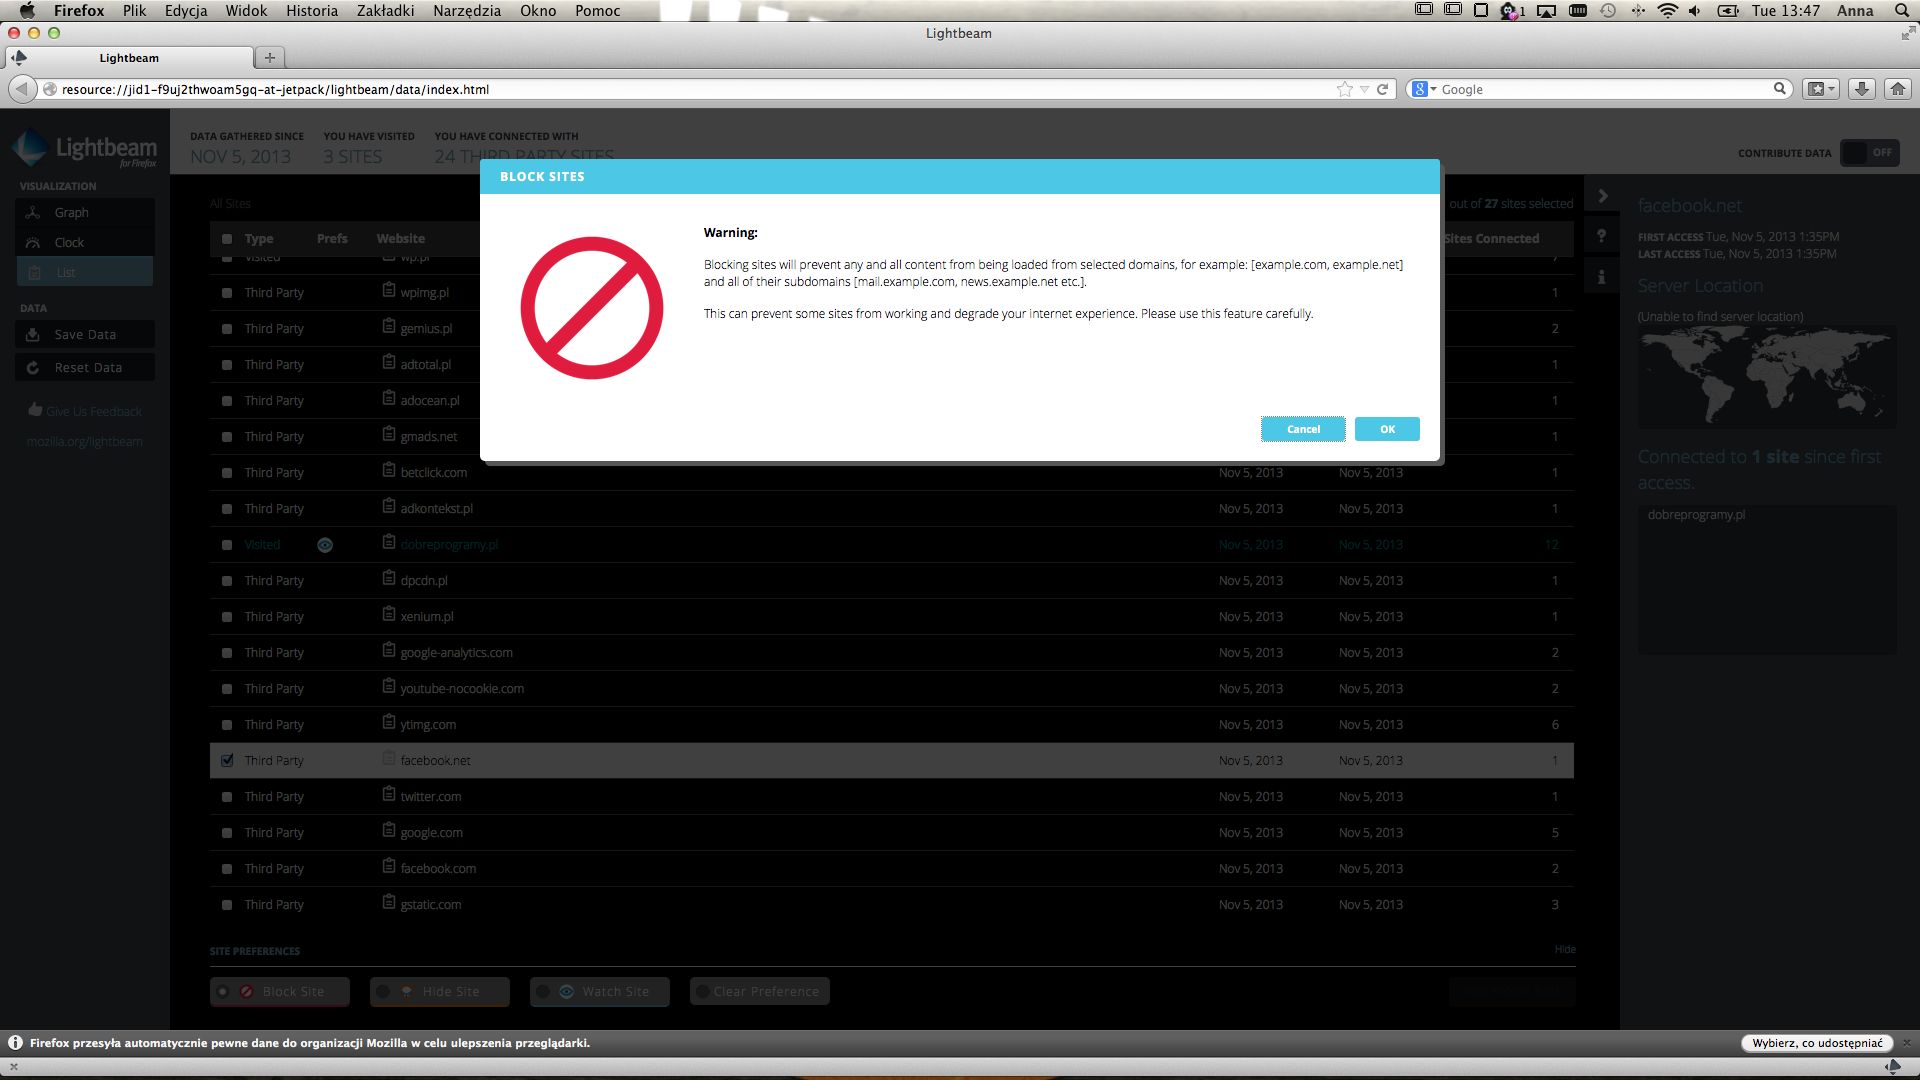Click the site icon beside adkontekst.pl
Viewport: 1920px width, 1080px height.
coord(389,506)
